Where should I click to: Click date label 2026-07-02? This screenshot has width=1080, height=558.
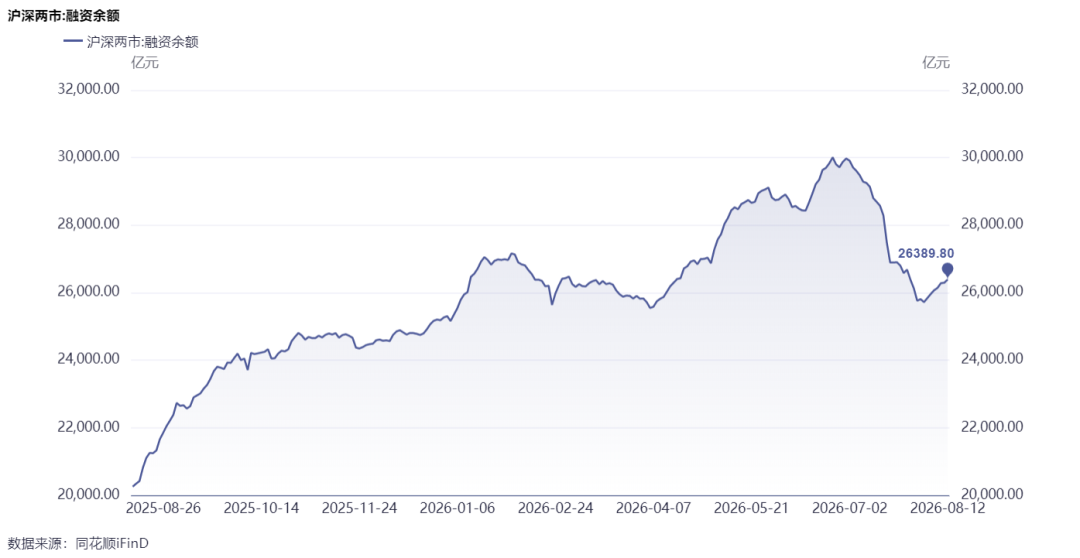[x=850, y=508]
